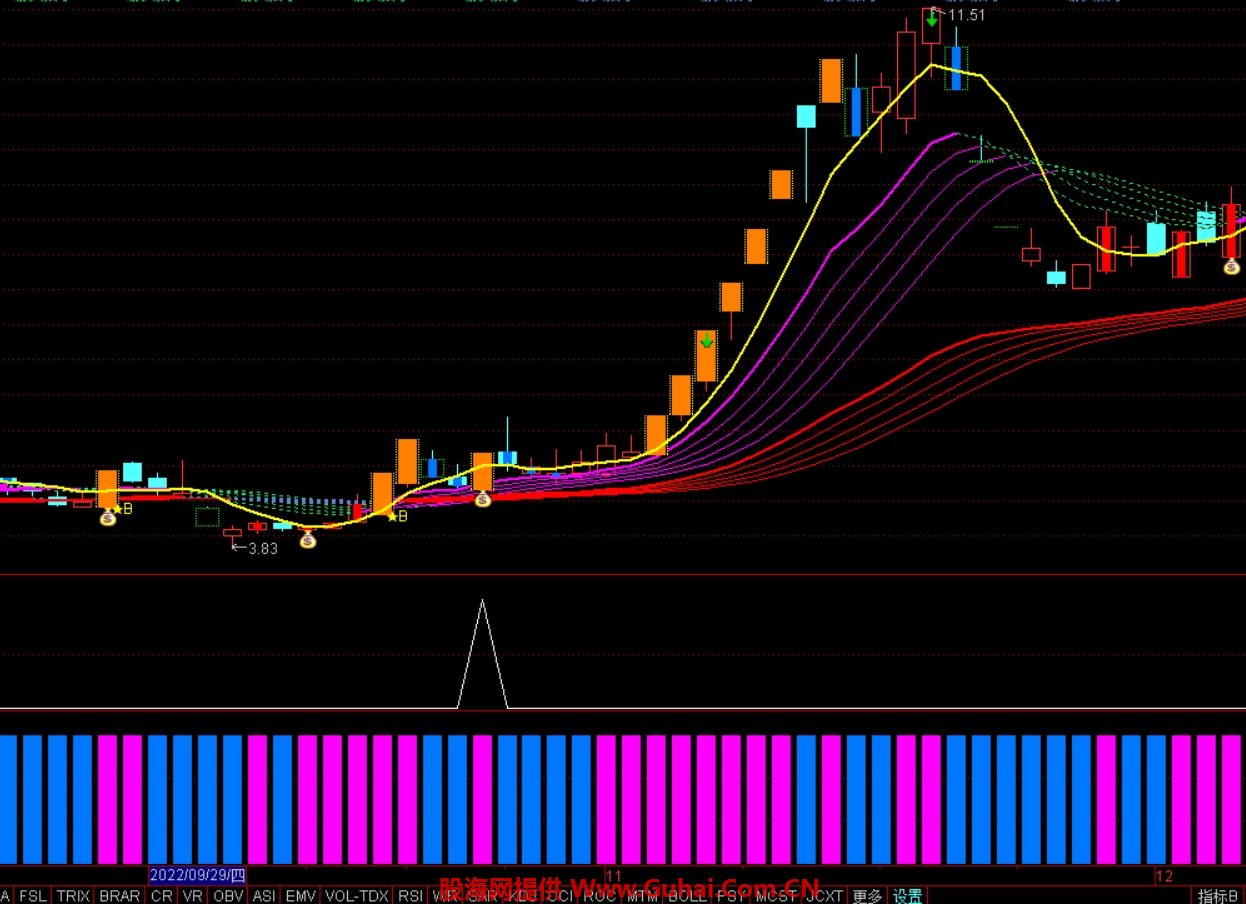The height and width of the screenshot is (904, 1246).
Task: Expand the 更多 (more) indicators list
Action: coord(868,896)
